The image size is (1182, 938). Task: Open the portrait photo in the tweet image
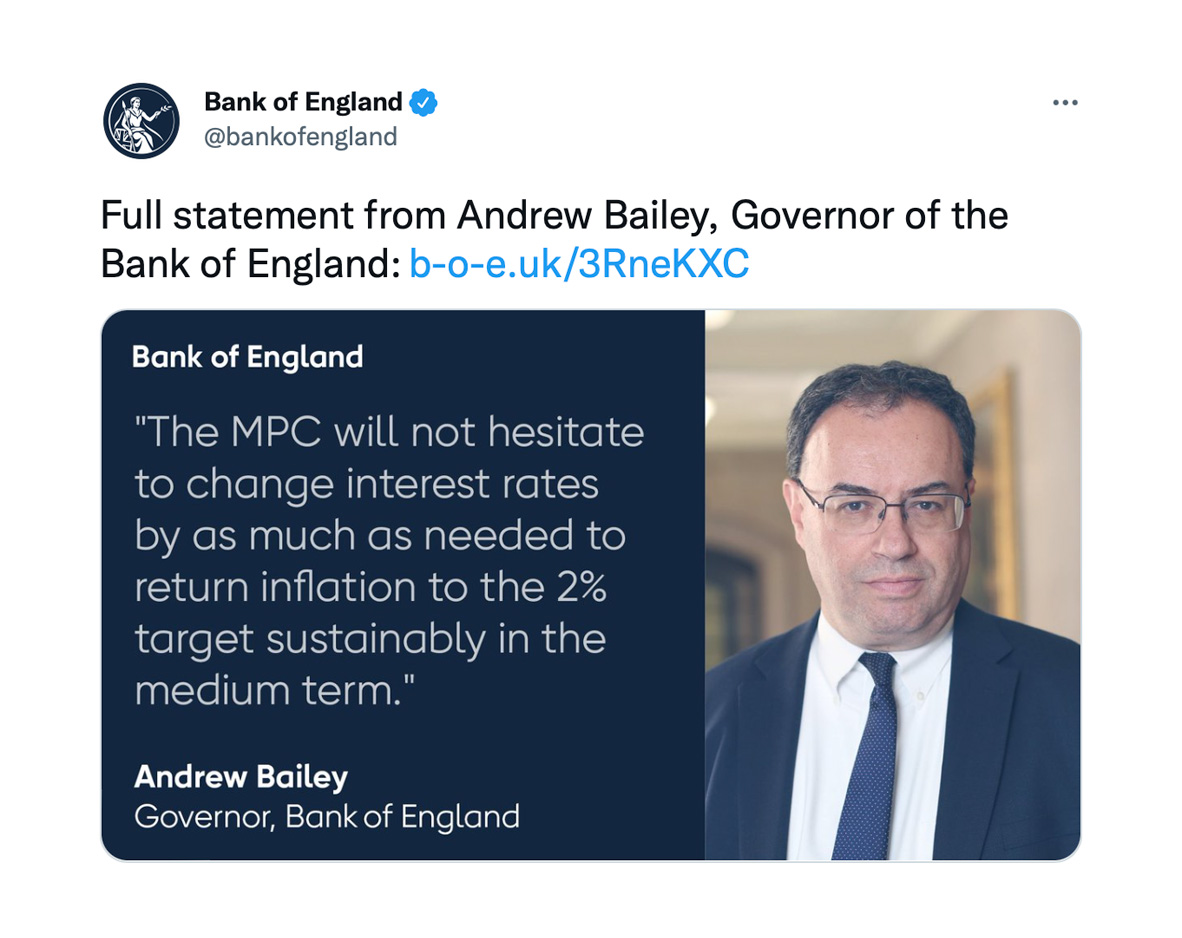pyautogui.click(x=892, y=585)
